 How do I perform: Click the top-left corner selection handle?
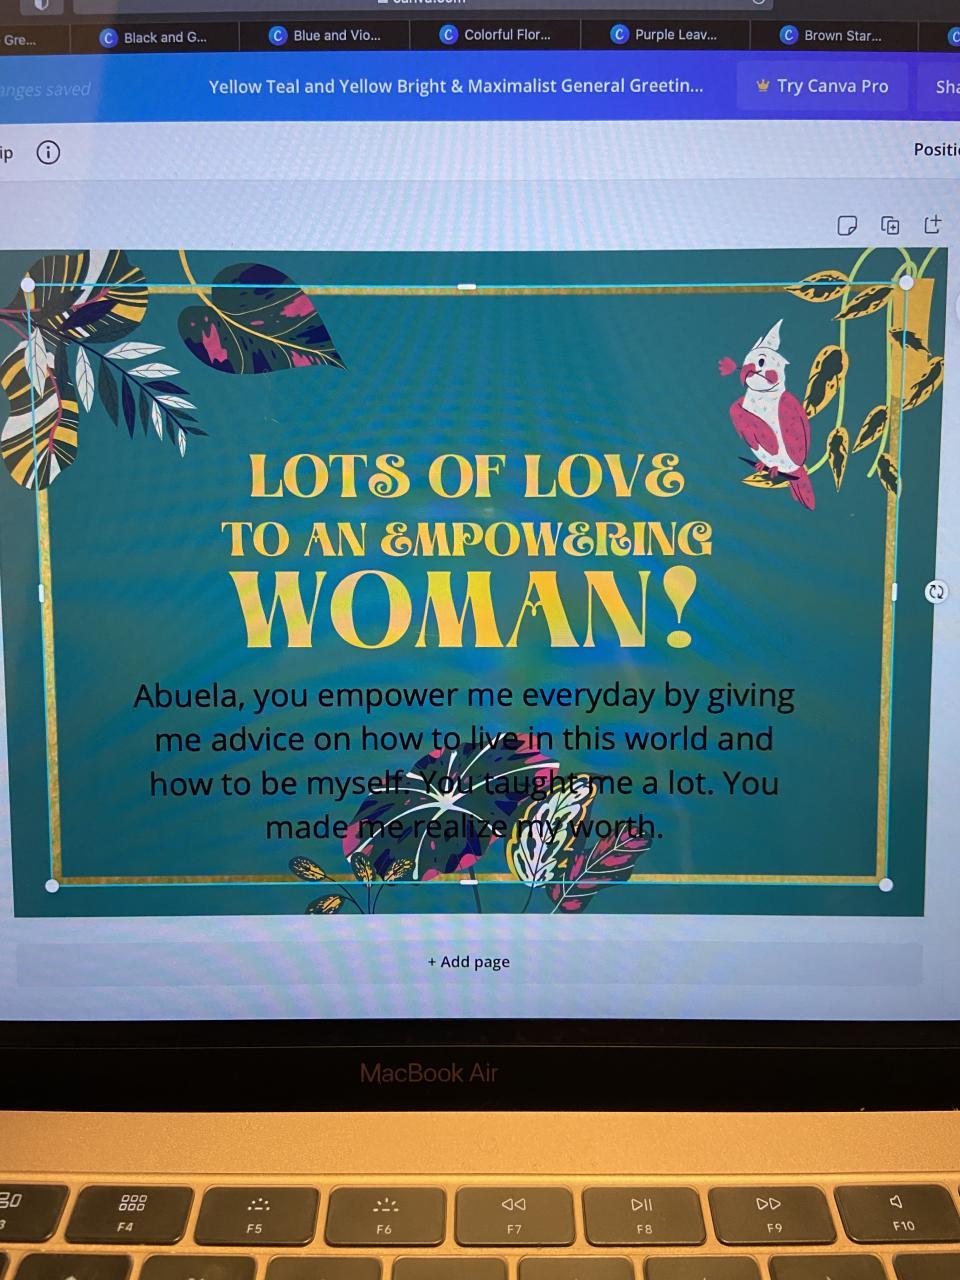(x=28, y=285)
